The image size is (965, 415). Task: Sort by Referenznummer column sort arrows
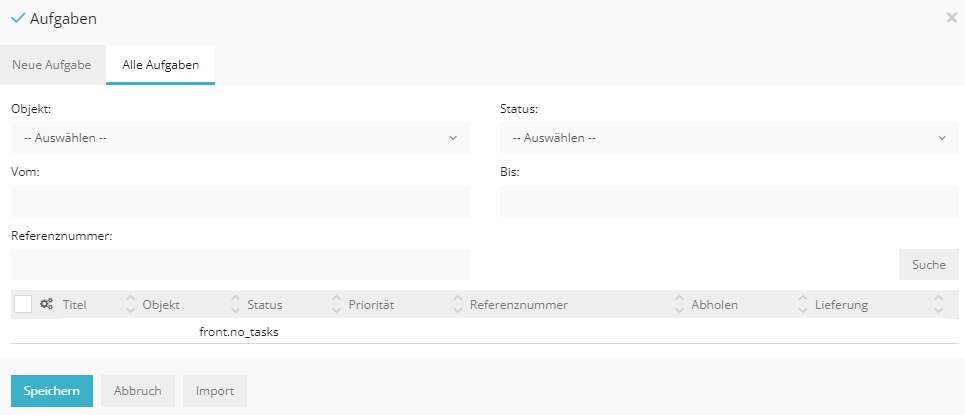coord(680,304)
